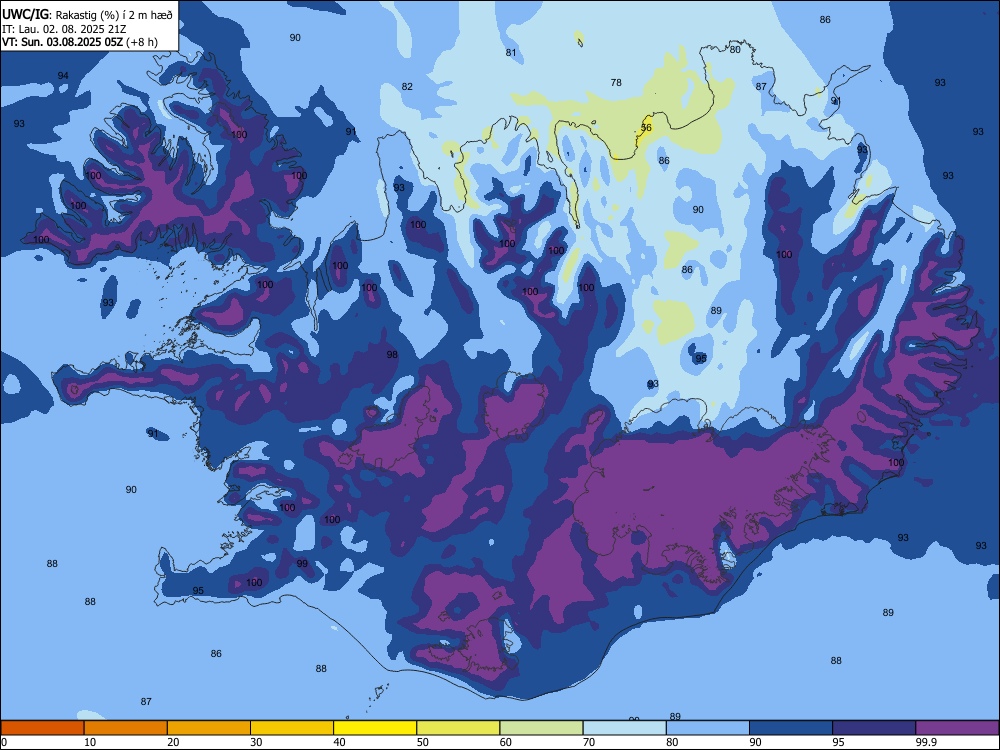This screenshot has width=1000, height=750.
Task: Select the orange 10–20 legend swatch
Action: point(126,728)
